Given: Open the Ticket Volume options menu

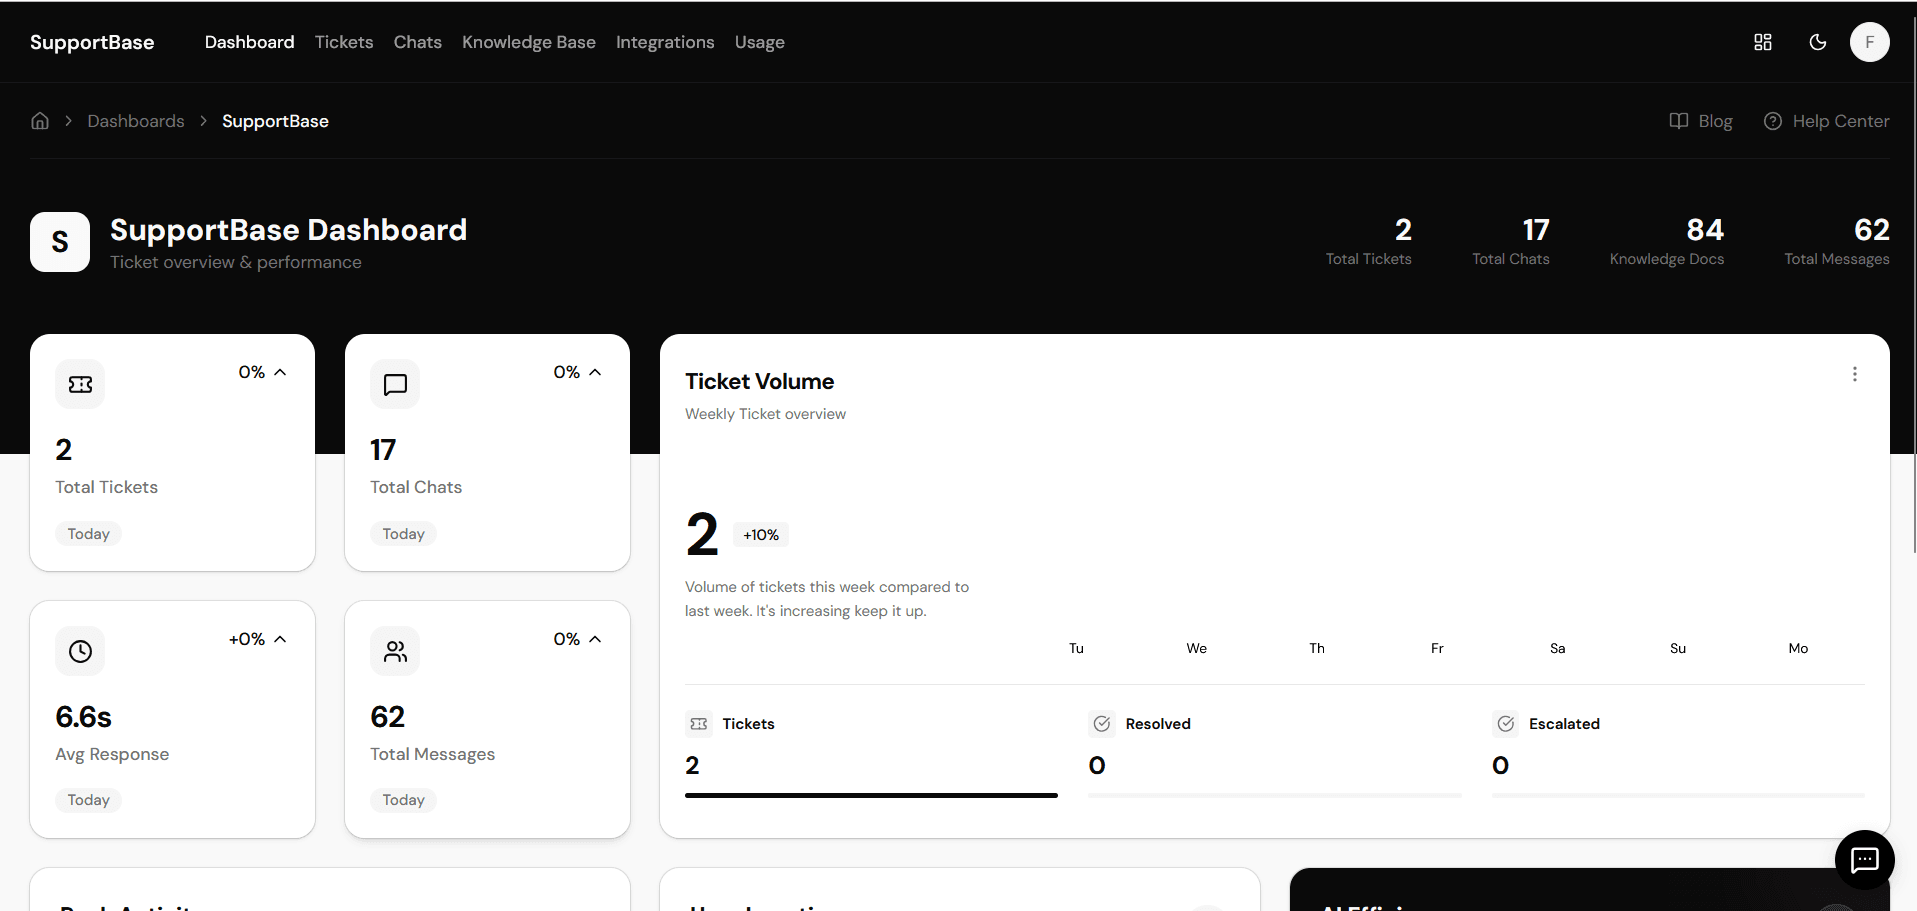Looking at the screenshot, I should click(x=1855, y=374).
